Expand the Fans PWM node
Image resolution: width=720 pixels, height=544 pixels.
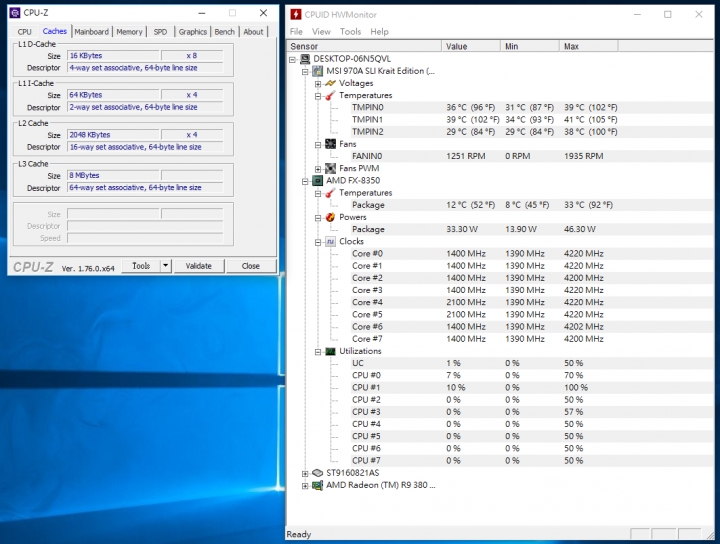318,169
